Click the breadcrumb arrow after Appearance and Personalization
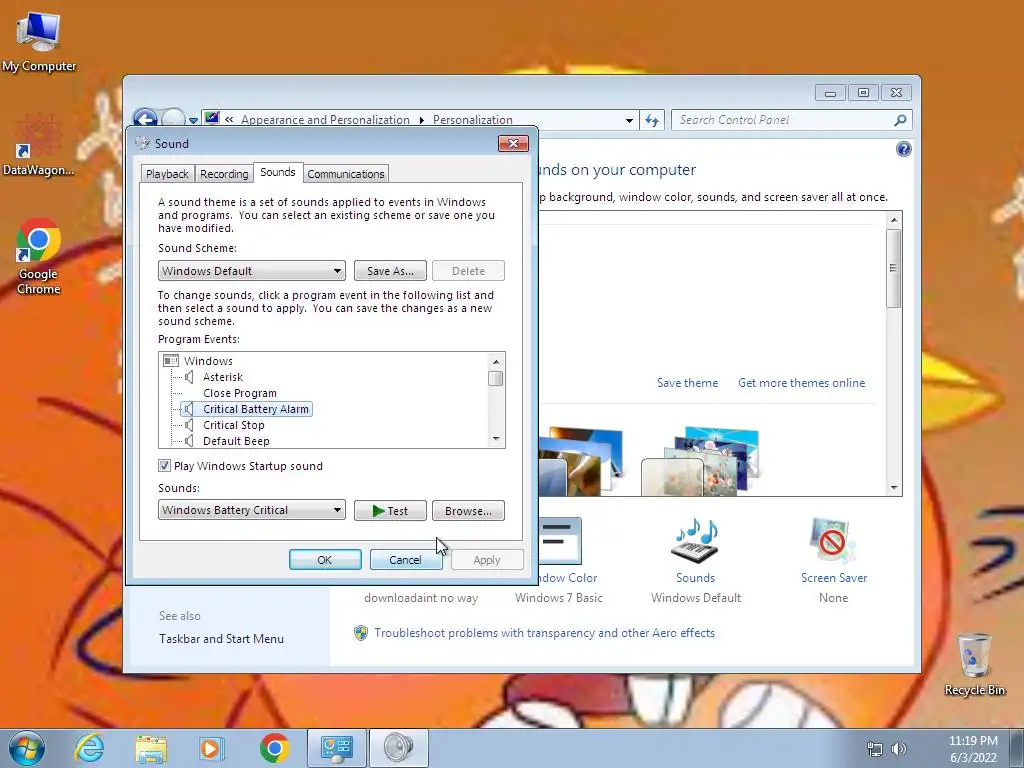The height and width of the screenshot is (768, 1024). pyautogui.click(x=422, y=120)
